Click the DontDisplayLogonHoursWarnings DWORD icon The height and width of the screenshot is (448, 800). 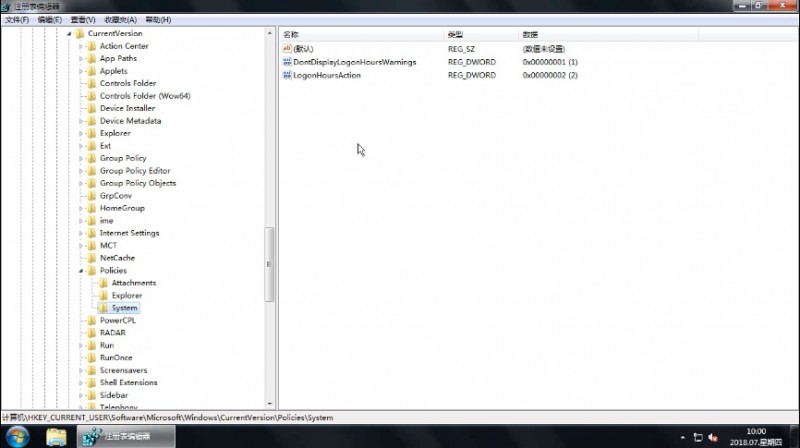(287, 62)
